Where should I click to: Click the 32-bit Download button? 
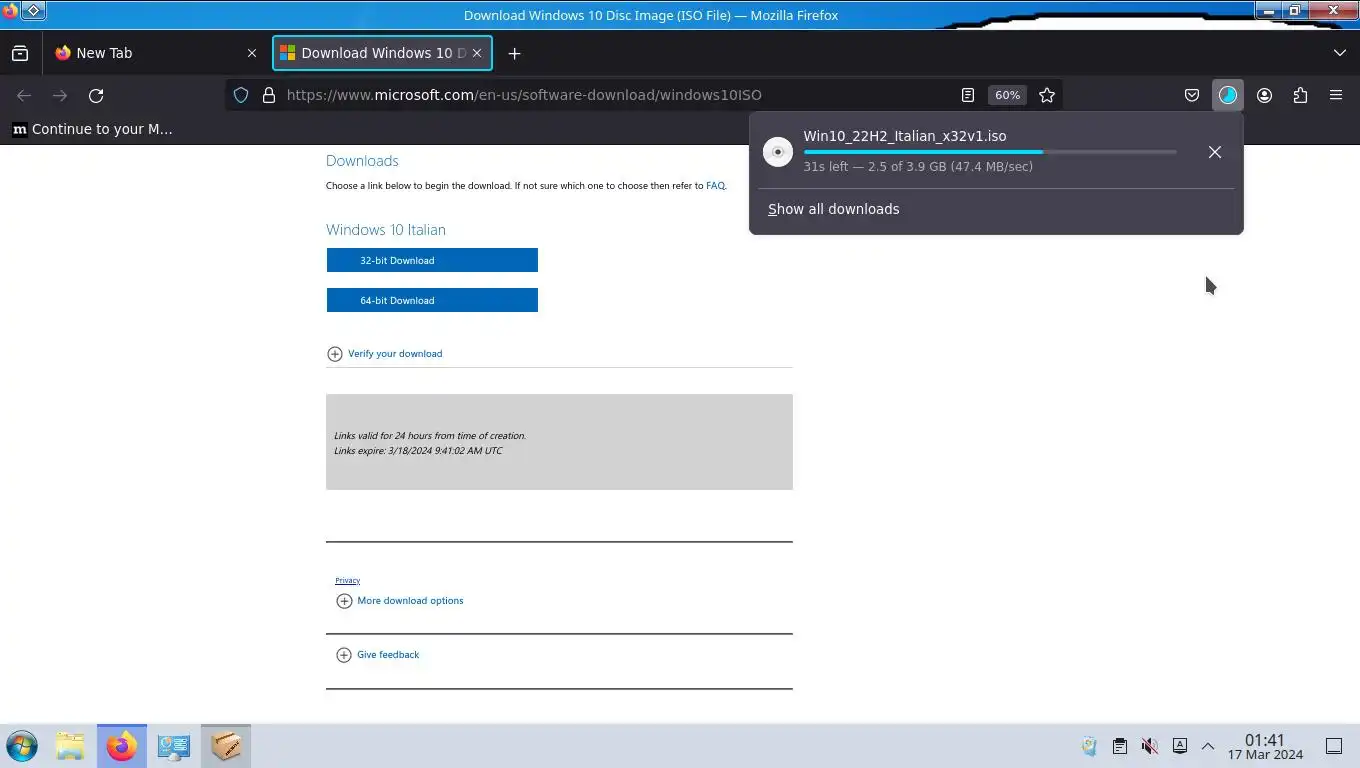pos(432,260)
